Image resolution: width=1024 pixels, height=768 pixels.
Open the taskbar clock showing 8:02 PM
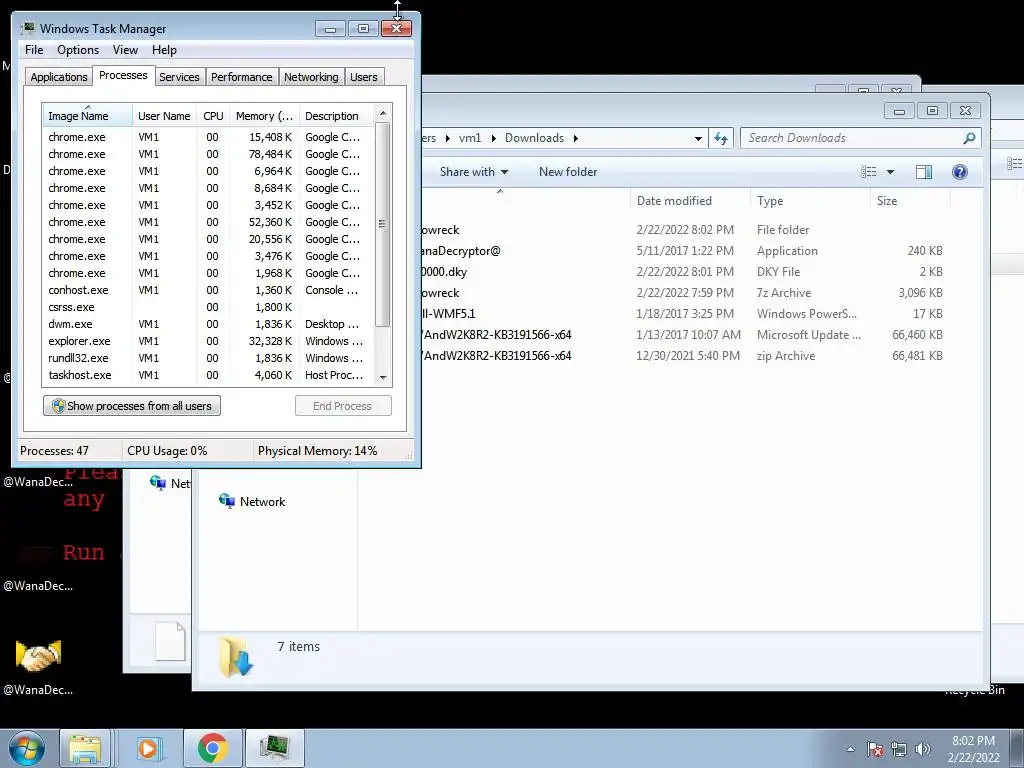[973, 749]
